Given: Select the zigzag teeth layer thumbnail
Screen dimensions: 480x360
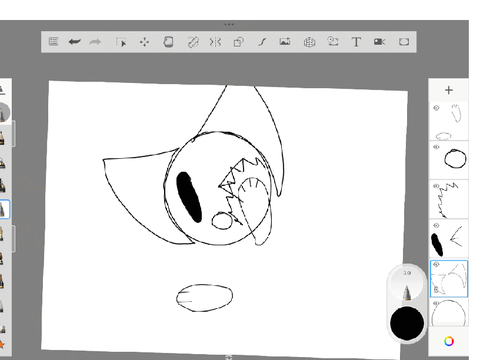Looking at the screenshot, I should click(449, 199).
